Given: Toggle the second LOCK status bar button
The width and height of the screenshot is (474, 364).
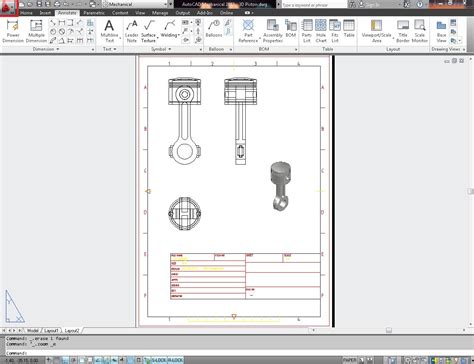Looking at the screenshot, I should click(x=175, y=360).
